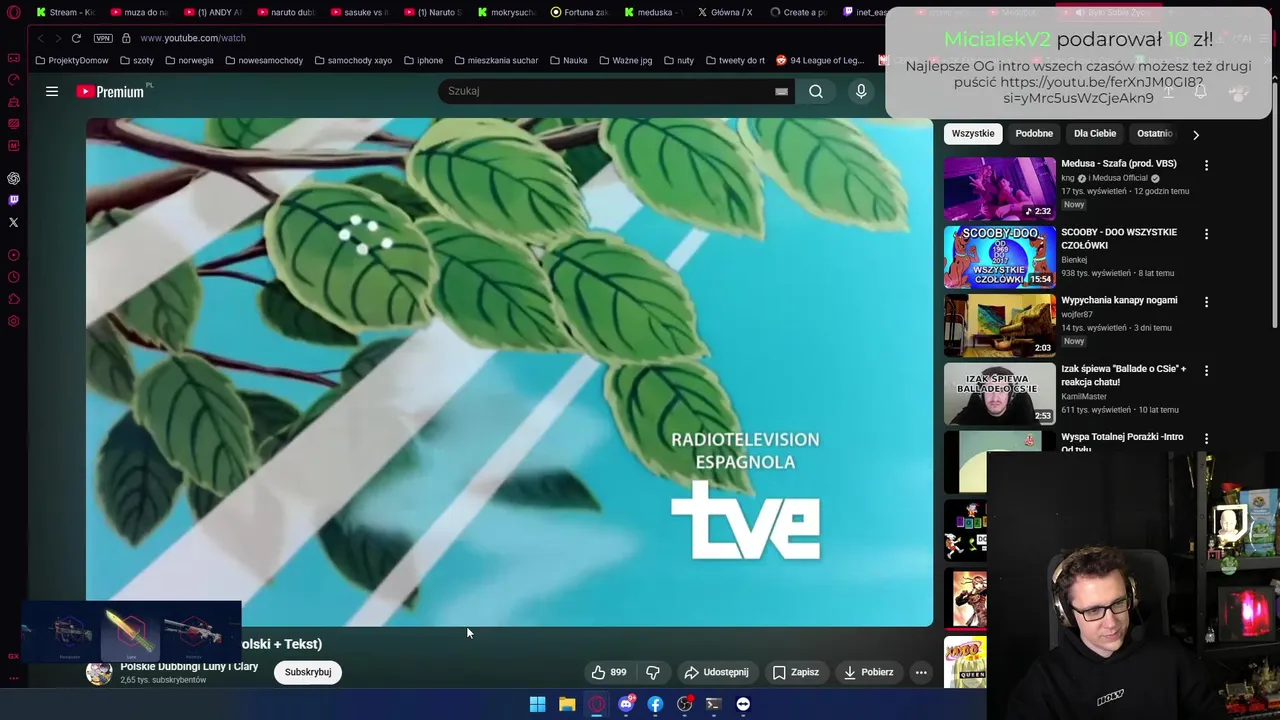The height and width of the screenshot is (720, 1280).
Task: Open Medusa - Szafa video thumbnail
Action: [999, 188]
